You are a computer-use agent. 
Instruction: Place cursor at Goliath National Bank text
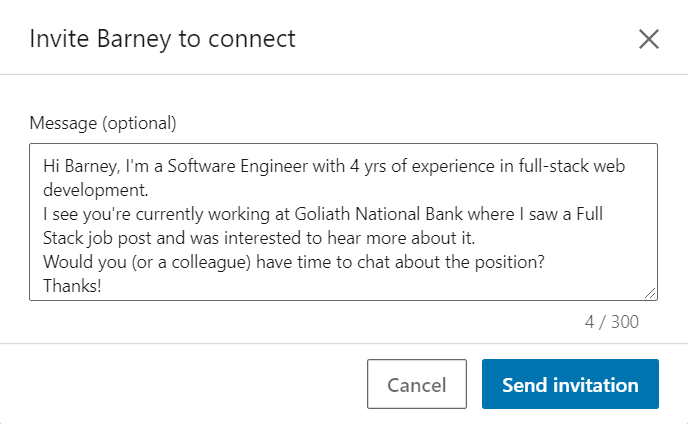379,214
